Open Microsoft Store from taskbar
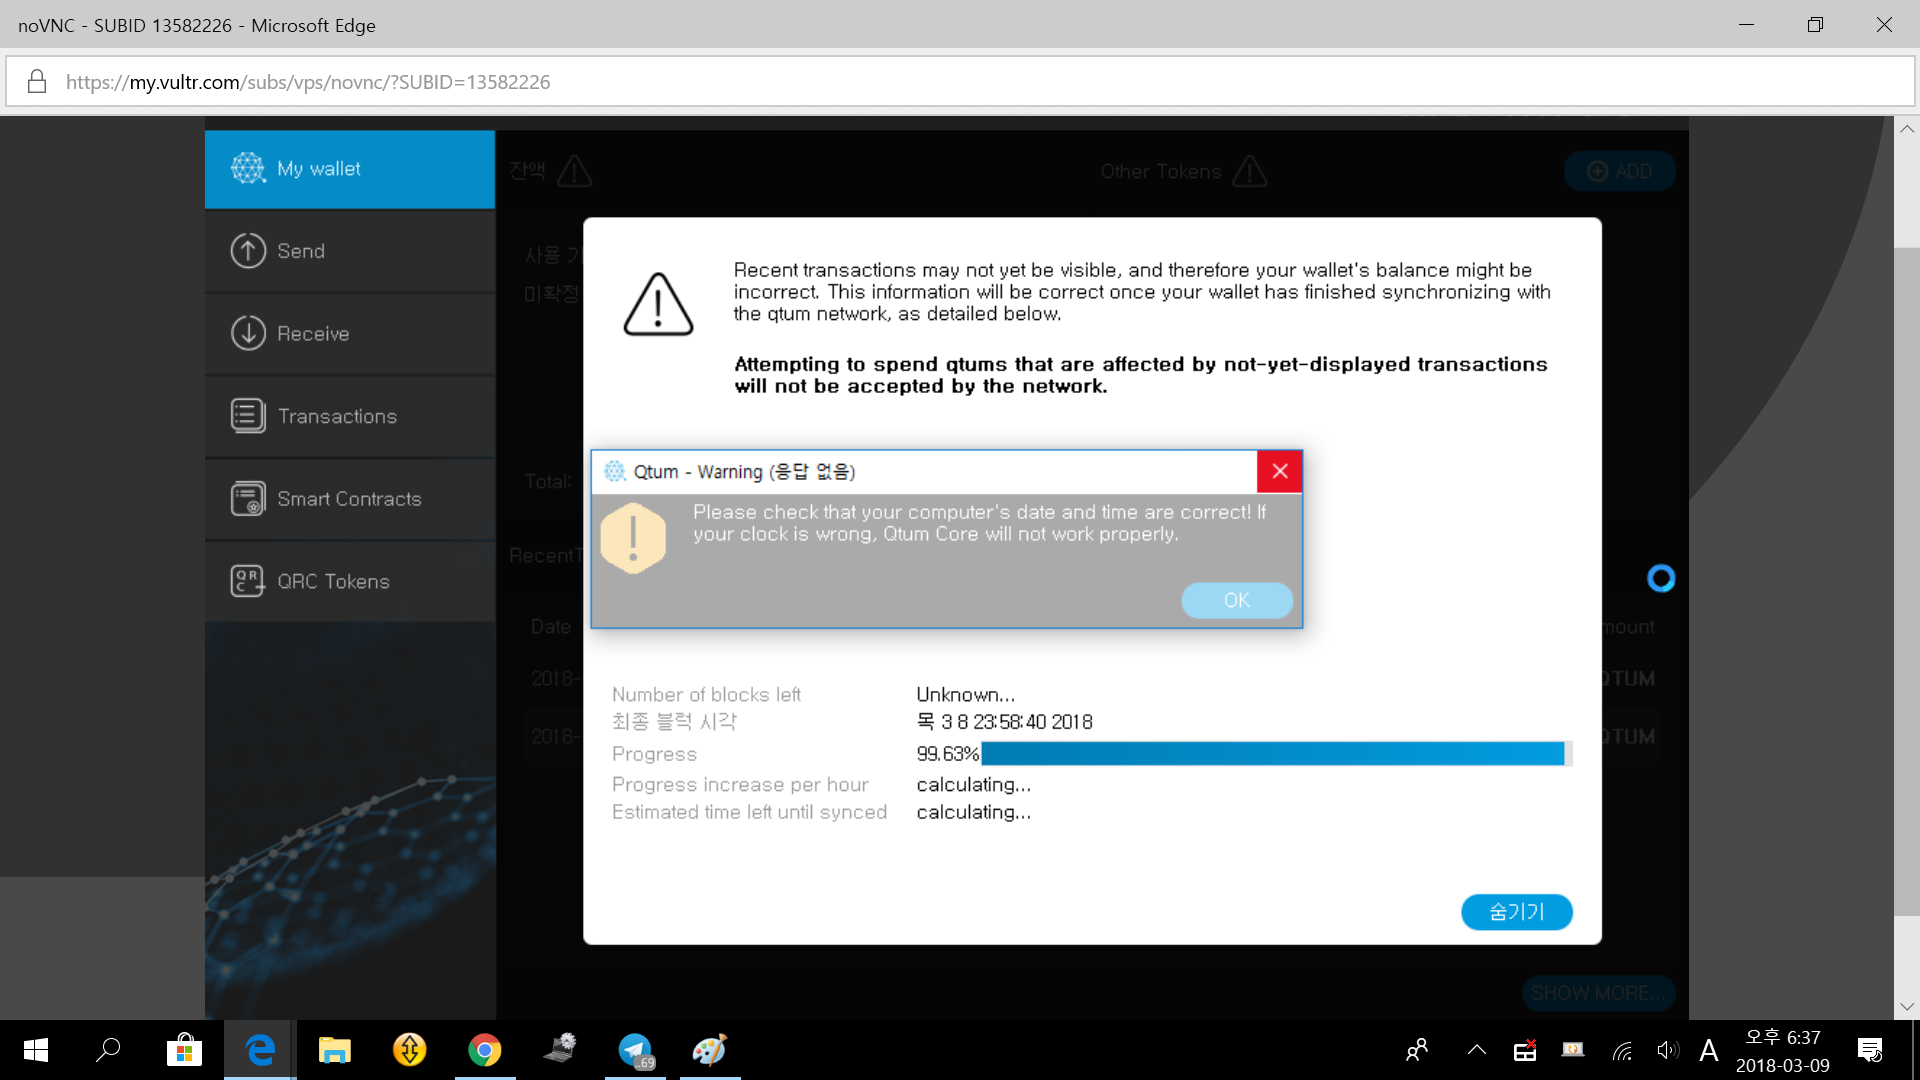1920x1080 pixels. coord(184,1050)
